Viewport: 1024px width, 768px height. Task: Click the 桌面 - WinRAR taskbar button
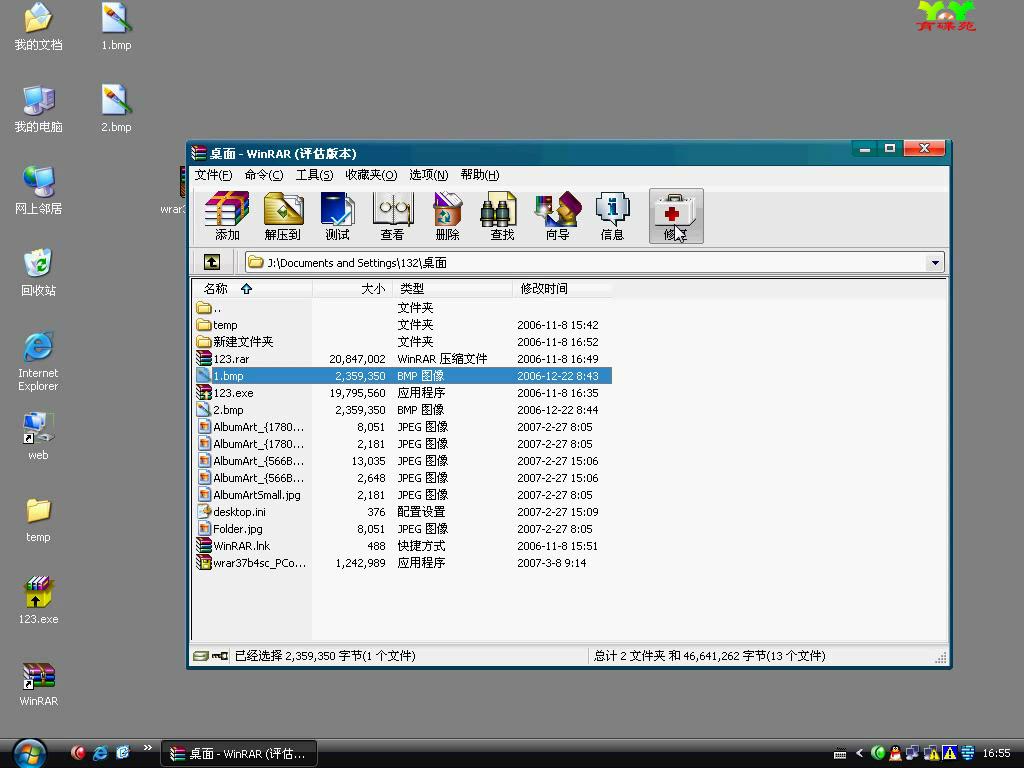tap(239, 754)
